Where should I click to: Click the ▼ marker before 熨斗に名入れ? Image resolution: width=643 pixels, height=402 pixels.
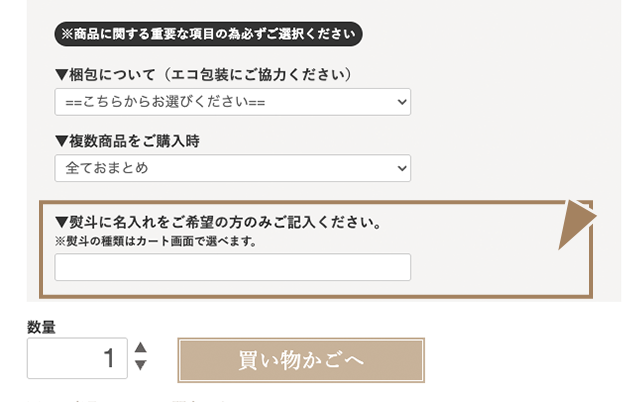(x=61, y=221)
